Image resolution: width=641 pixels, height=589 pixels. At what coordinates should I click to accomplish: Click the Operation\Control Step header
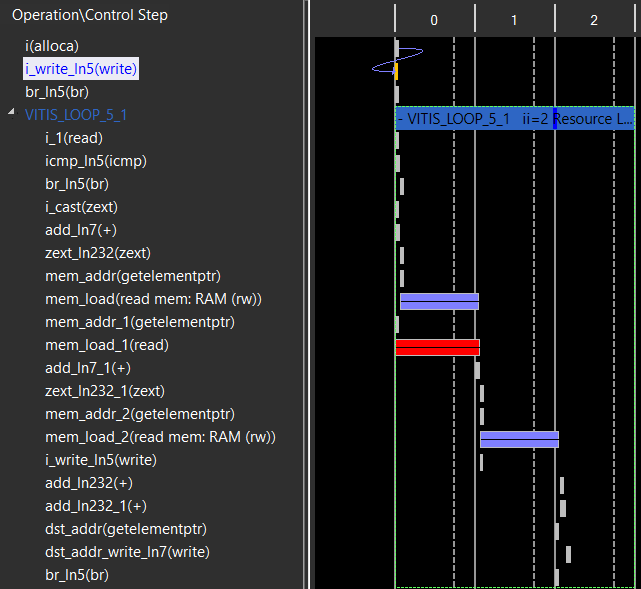90,15
